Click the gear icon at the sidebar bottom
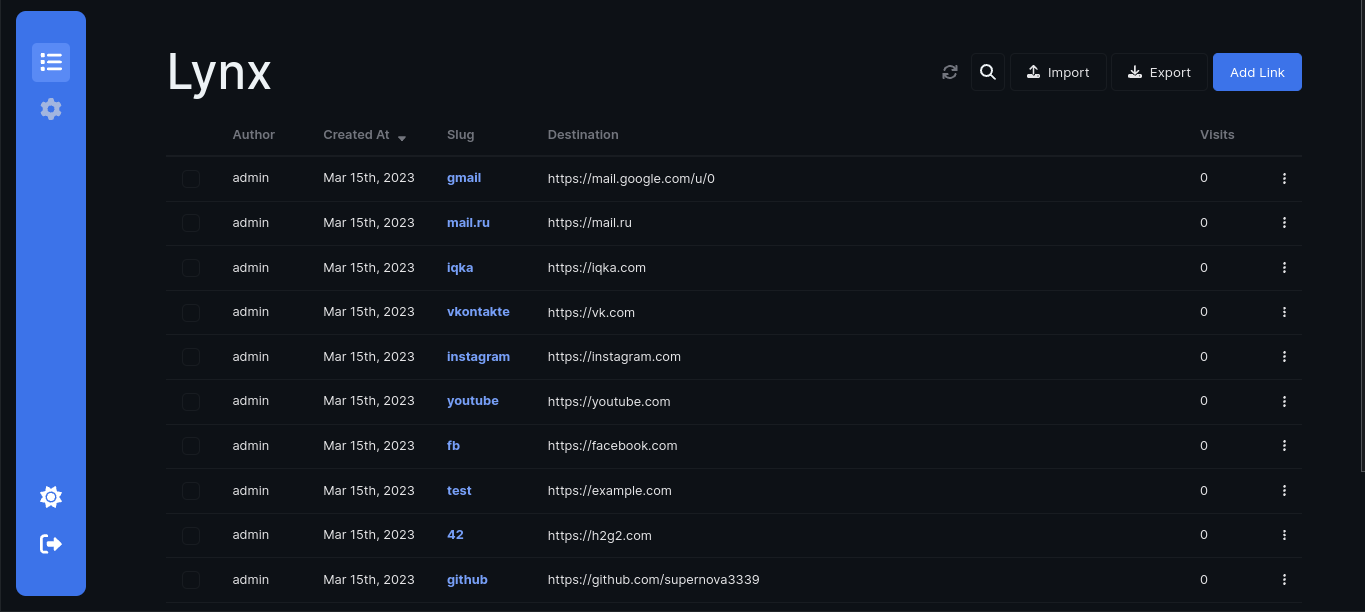 [51, 497]
